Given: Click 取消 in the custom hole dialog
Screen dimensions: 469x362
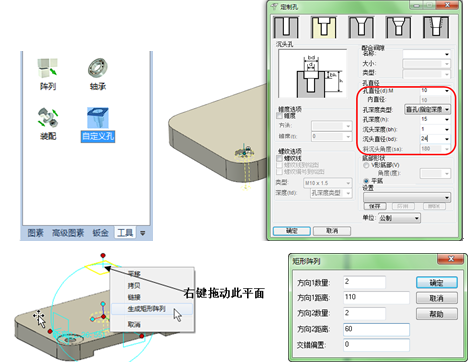Looking at the screenshot, I should (332, 231).
